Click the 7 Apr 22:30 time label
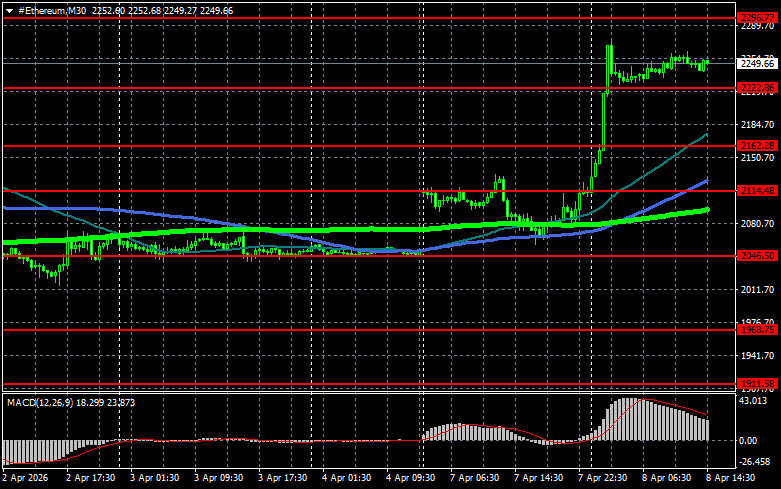This screenshot has width=781, height=489. [x=602, y=478]
